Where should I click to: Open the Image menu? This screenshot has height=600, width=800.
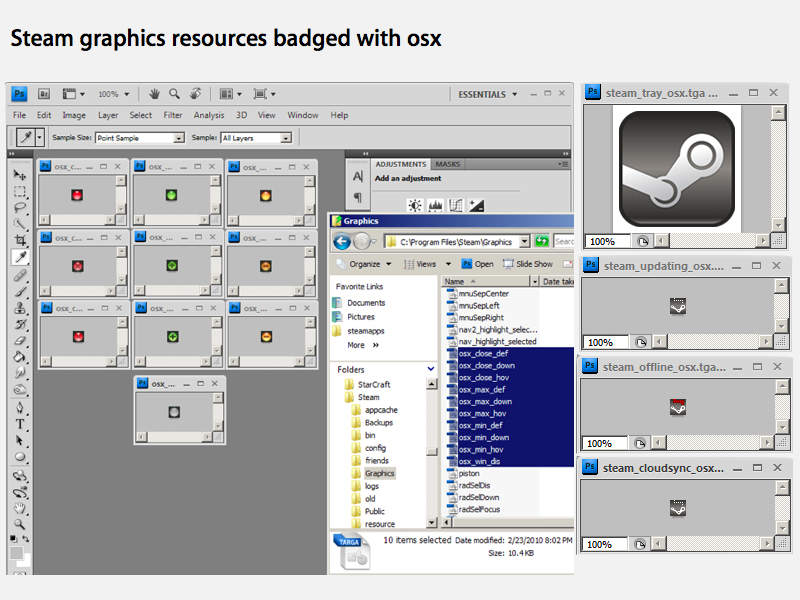[74, 115]
